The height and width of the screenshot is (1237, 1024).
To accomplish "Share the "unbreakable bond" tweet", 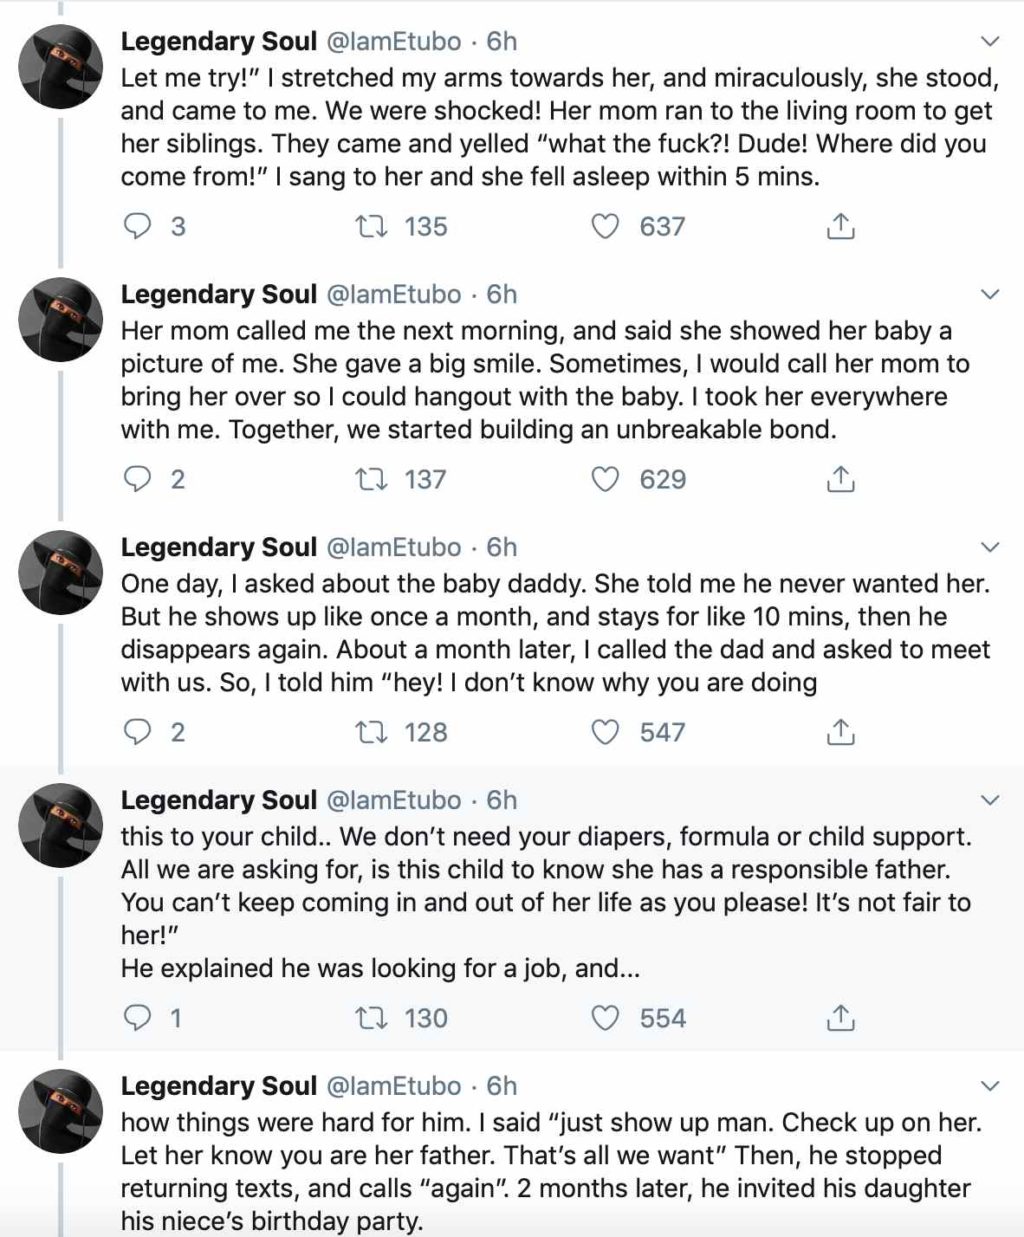I will click(x=840, y=480).
